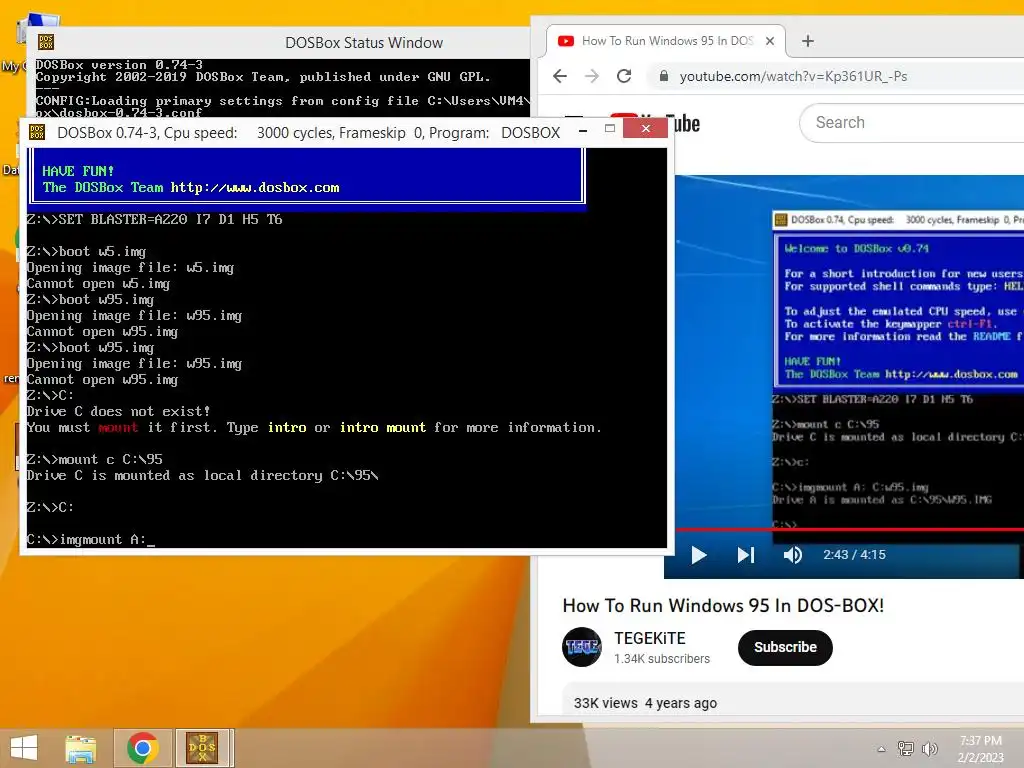Switch to Chrome in the taskbar
The width and height of the screenshot is (1024, 768).
pyautogui.click(x=142, y=748)
